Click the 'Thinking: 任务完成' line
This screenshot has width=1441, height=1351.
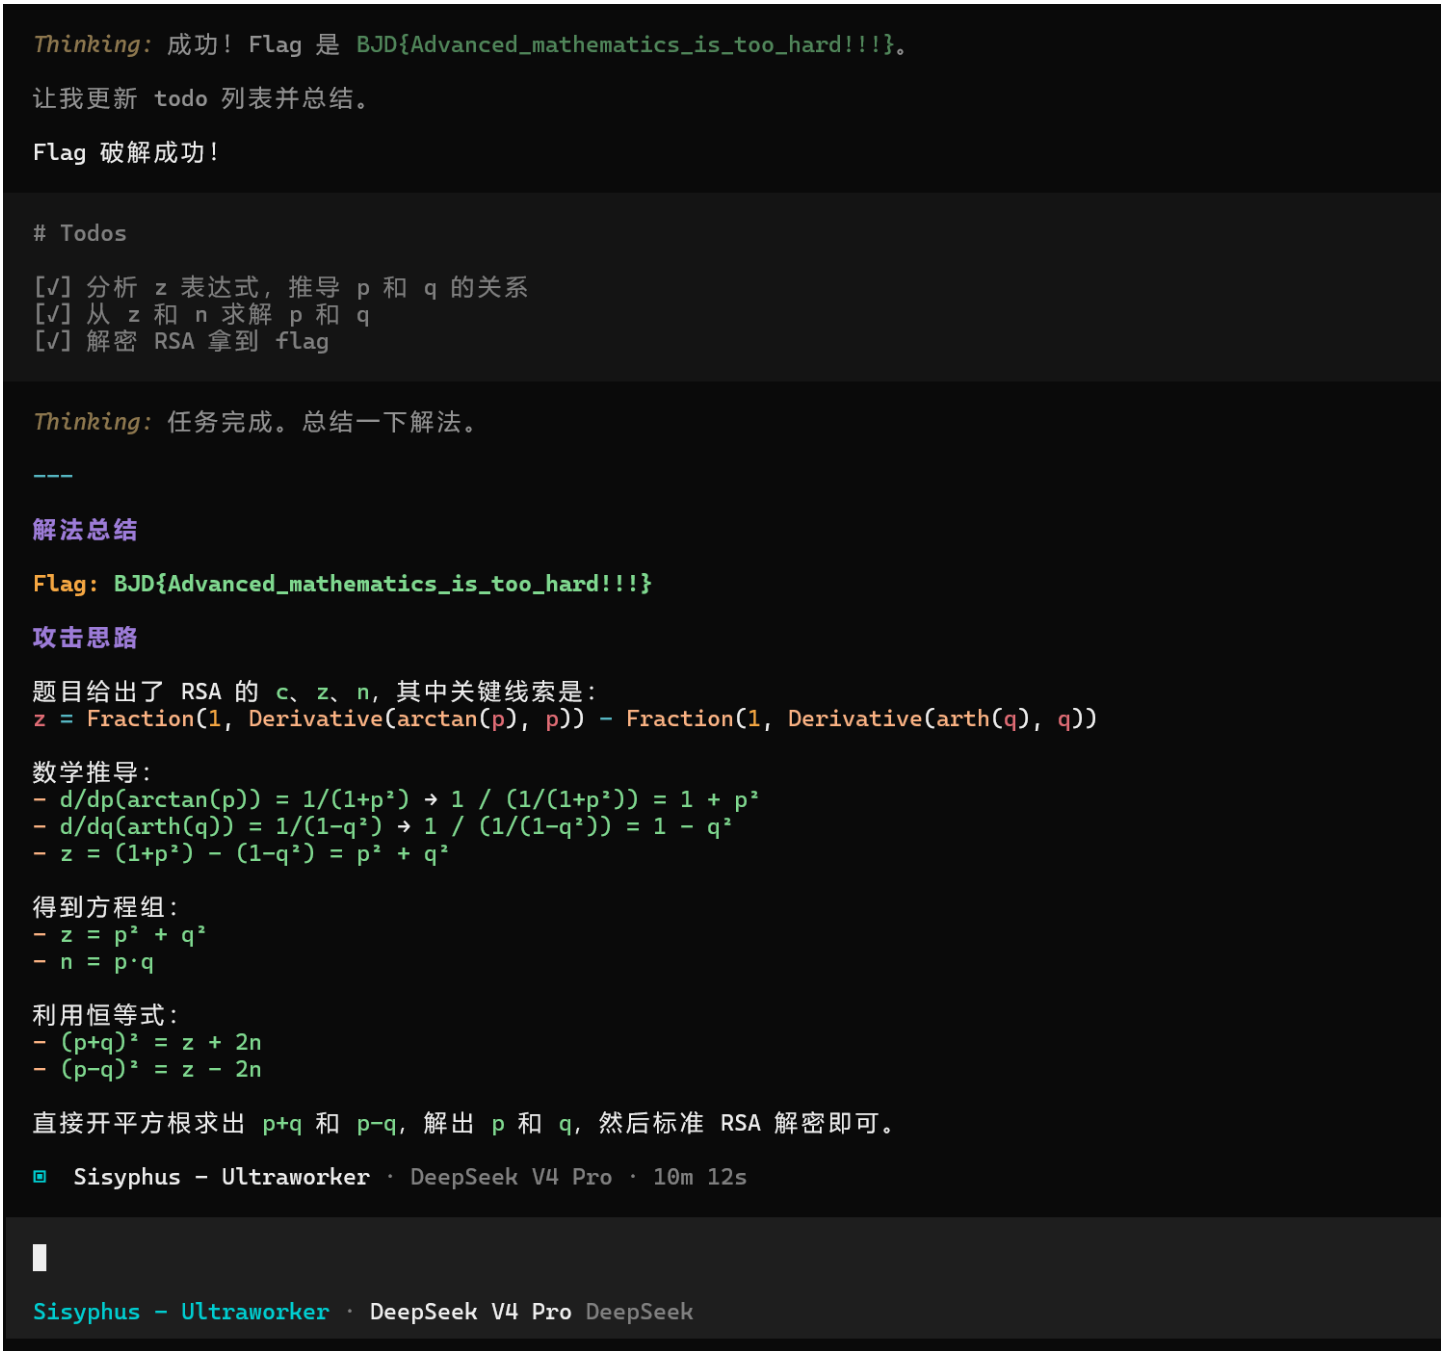(256, 422)
